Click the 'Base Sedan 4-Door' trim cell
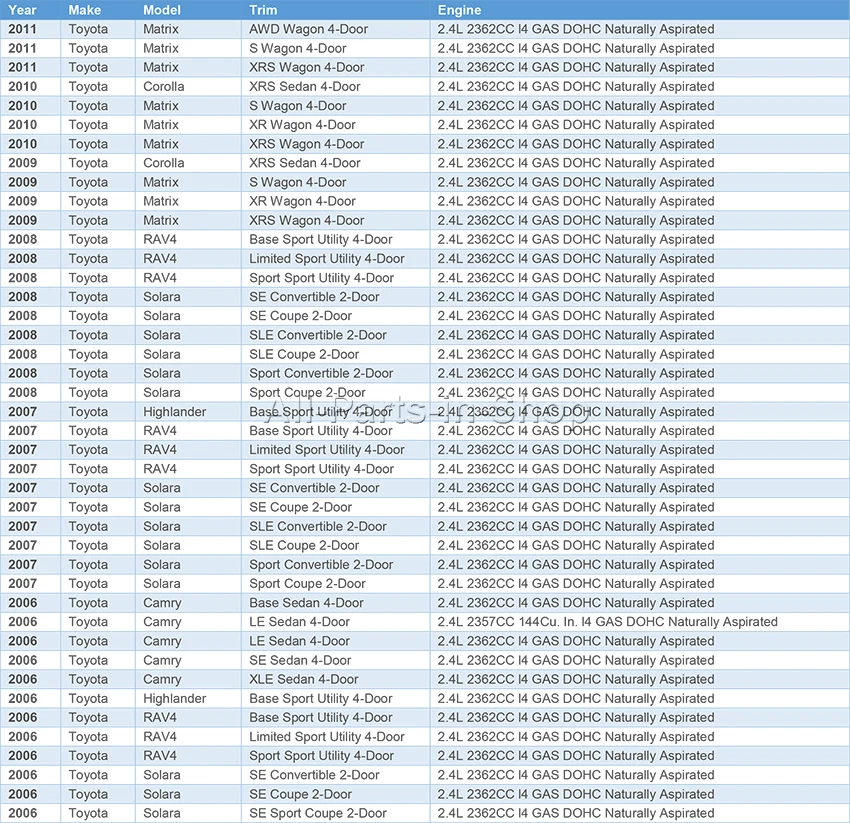Viewport: 850px width, 823px height. tap(306, 603)
